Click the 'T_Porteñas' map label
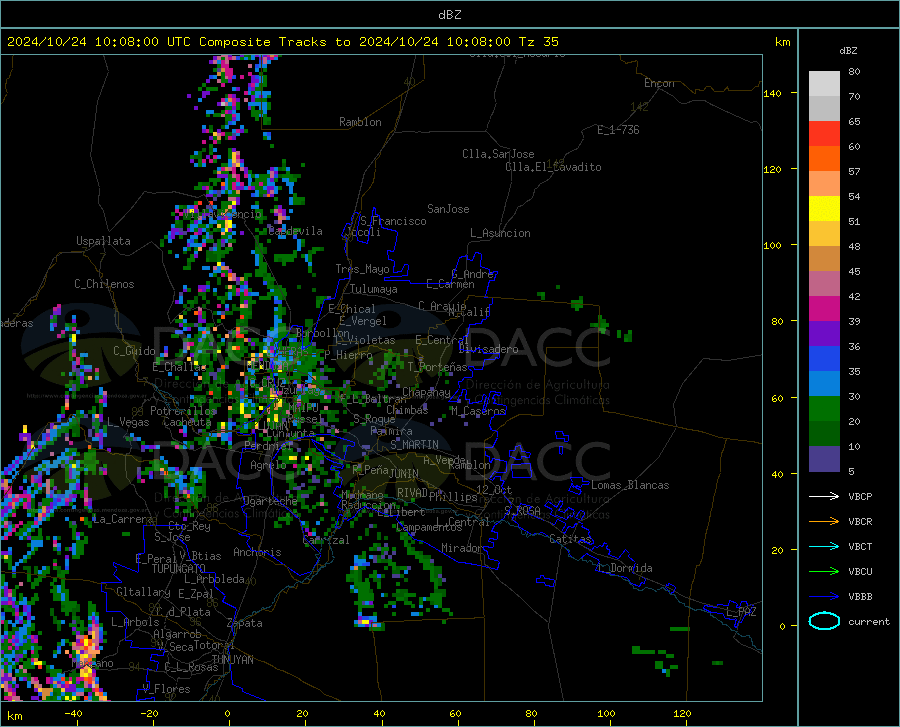900x727 pixels. pos(437,367)
